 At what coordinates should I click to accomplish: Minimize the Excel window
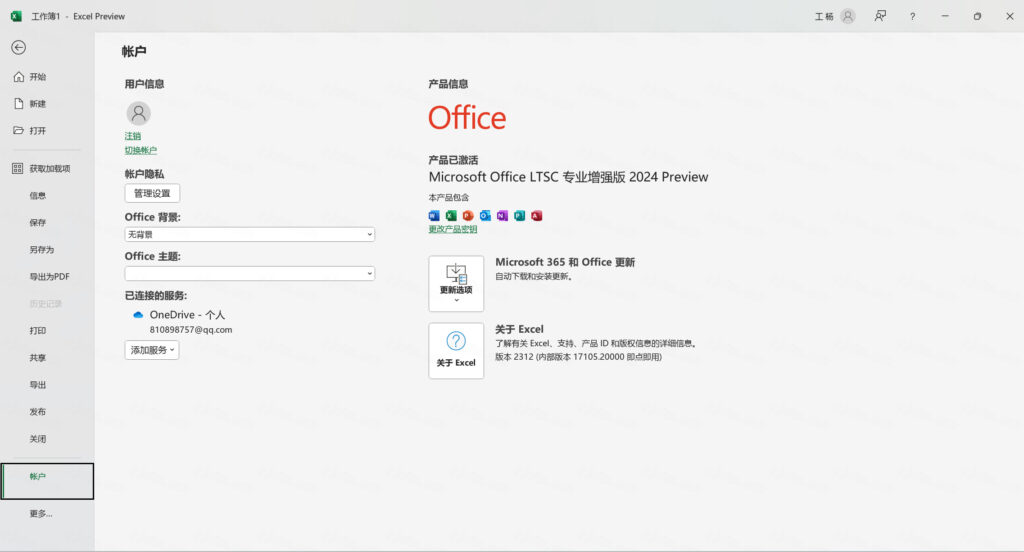(x=945, y=16)
